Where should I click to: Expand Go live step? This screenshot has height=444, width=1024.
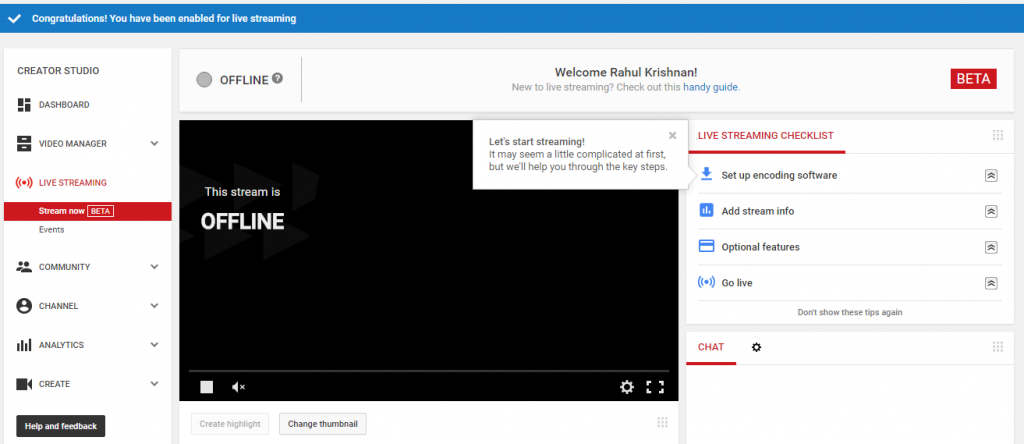[991, 283]
